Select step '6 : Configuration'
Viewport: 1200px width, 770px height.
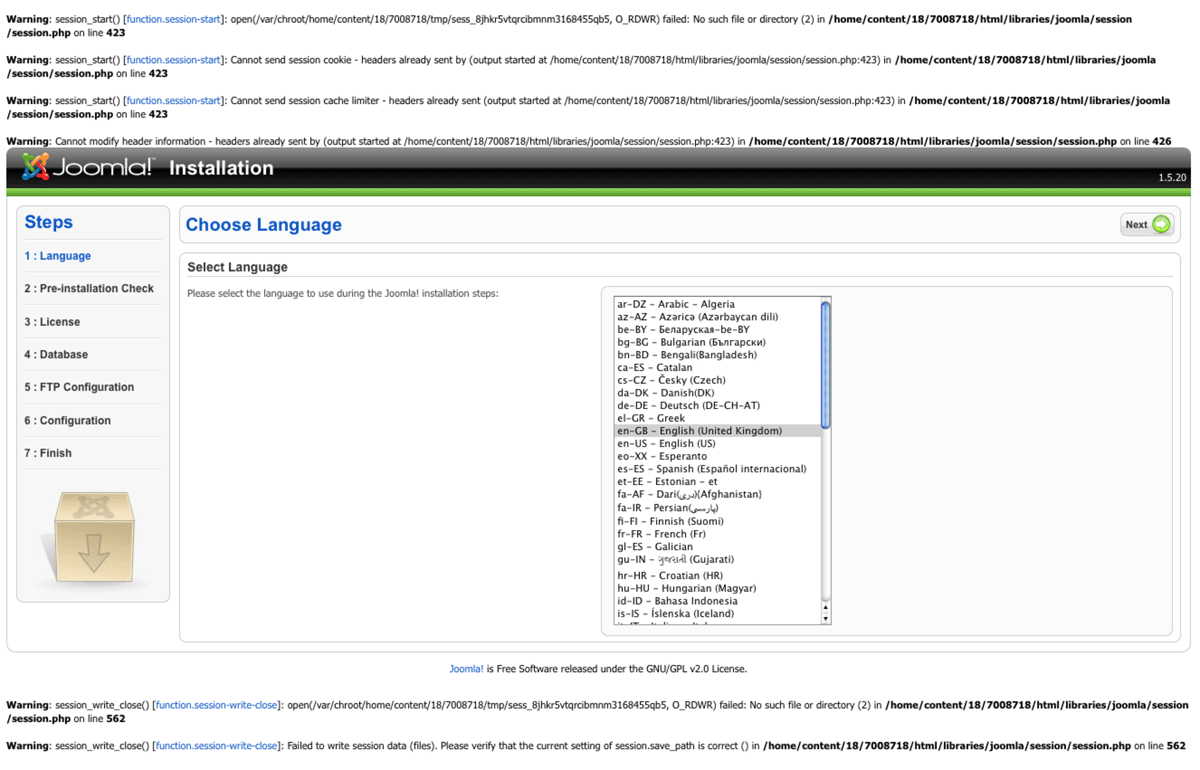click(x=68, y=421)
